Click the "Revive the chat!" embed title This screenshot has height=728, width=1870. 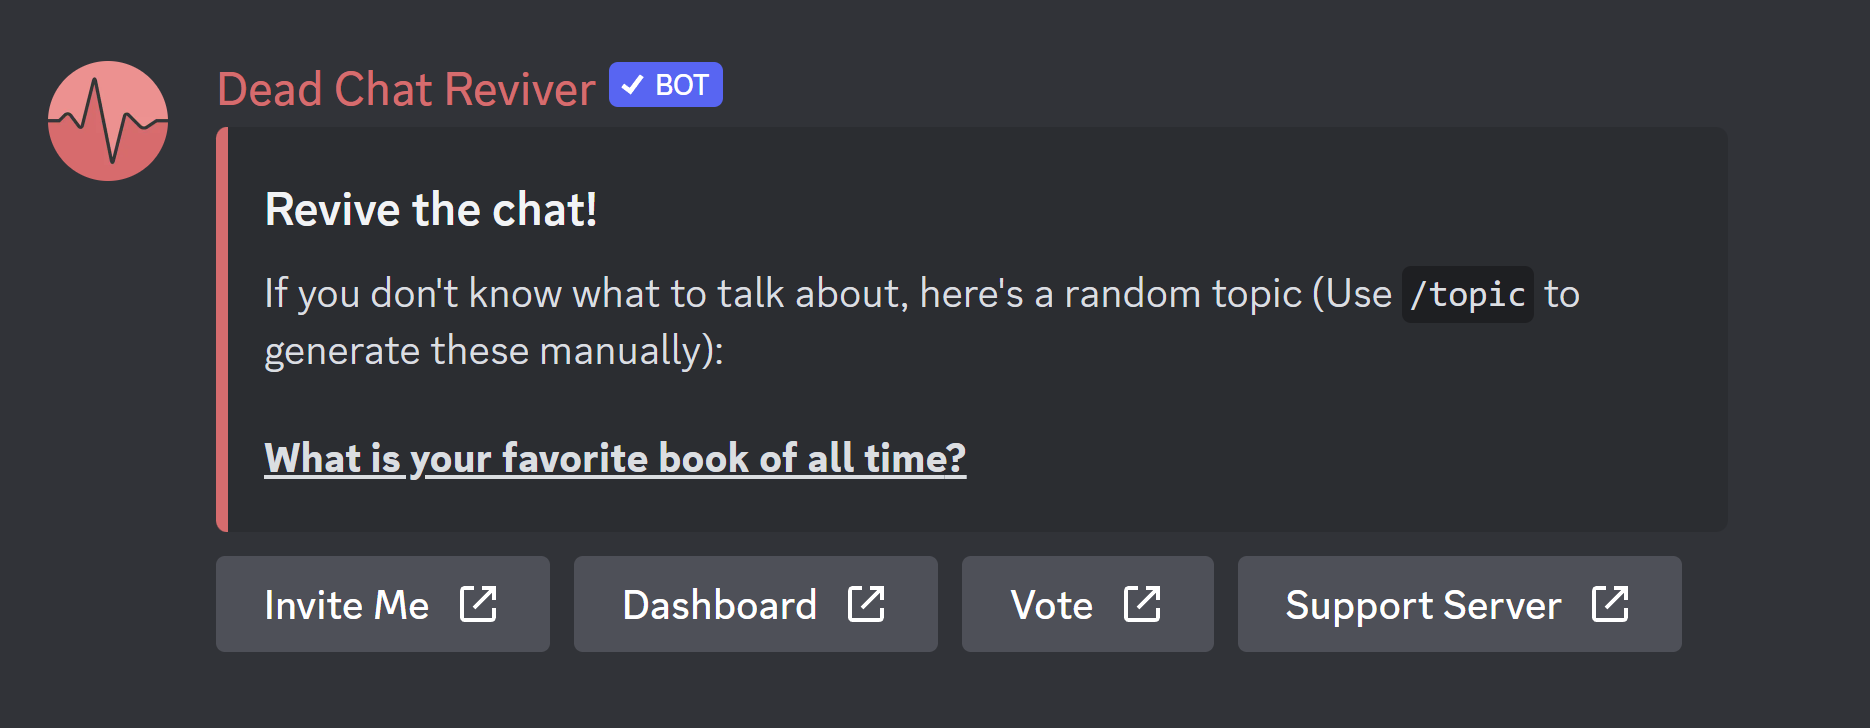[430, 210]
